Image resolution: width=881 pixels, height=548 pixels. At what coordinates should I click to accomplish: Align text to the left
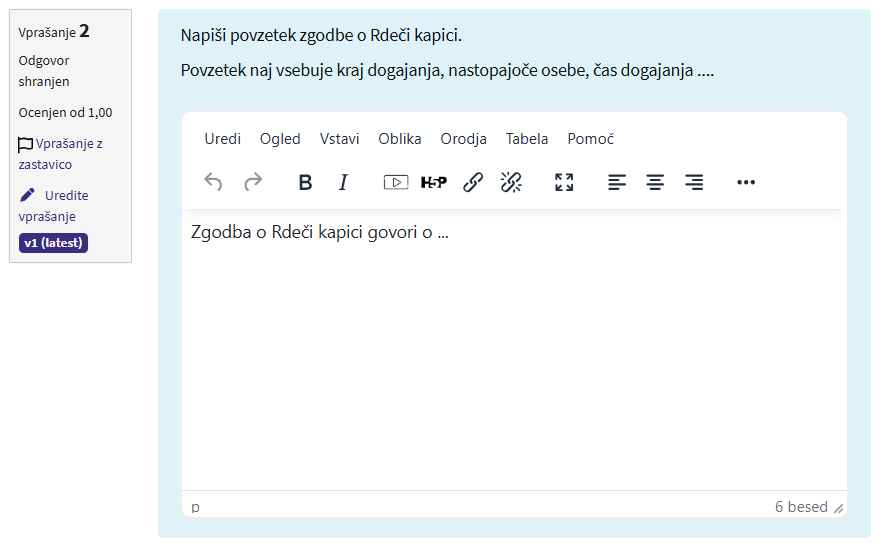pos(617,182)
